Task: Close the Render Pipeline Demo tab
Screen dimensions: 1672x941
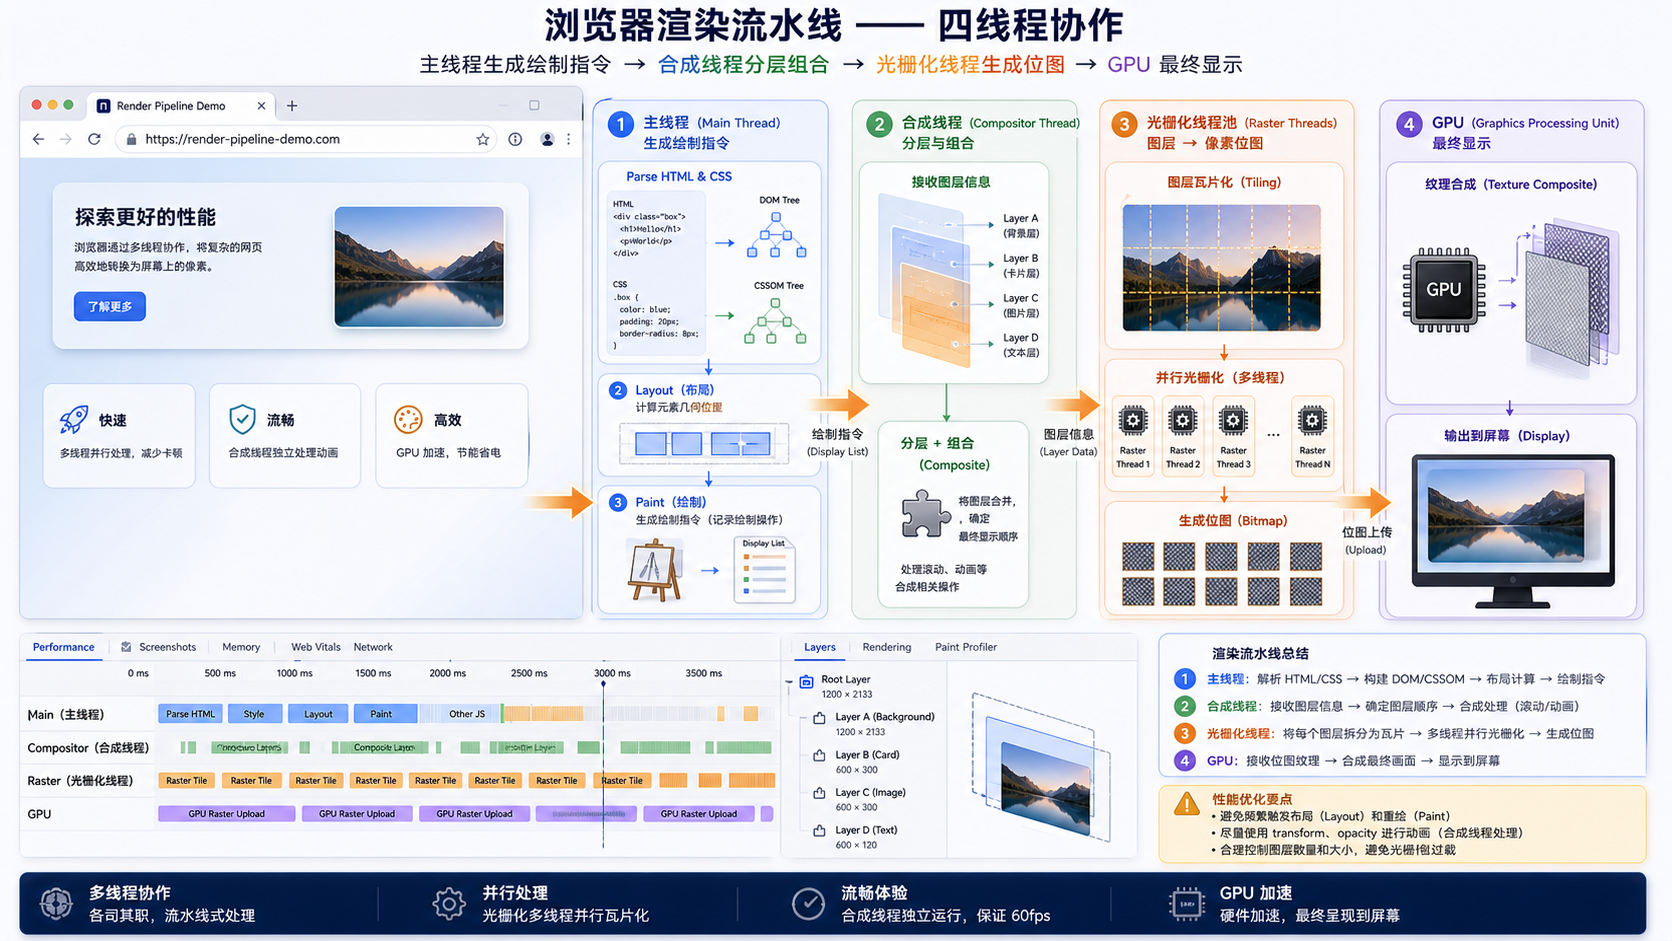Action: pos(261,105)
